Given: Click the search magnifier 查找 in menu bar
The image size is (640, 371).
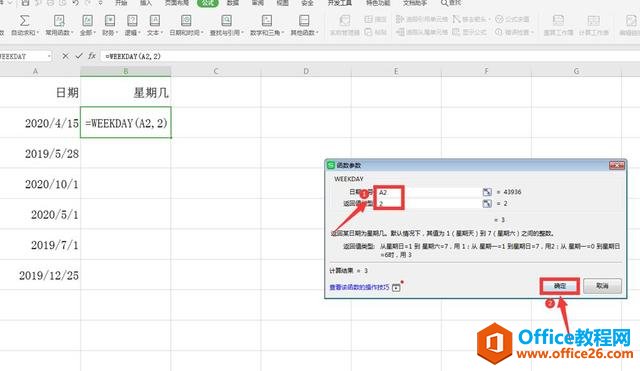Looking at the screenshot, I should click(x=451, y=3).
